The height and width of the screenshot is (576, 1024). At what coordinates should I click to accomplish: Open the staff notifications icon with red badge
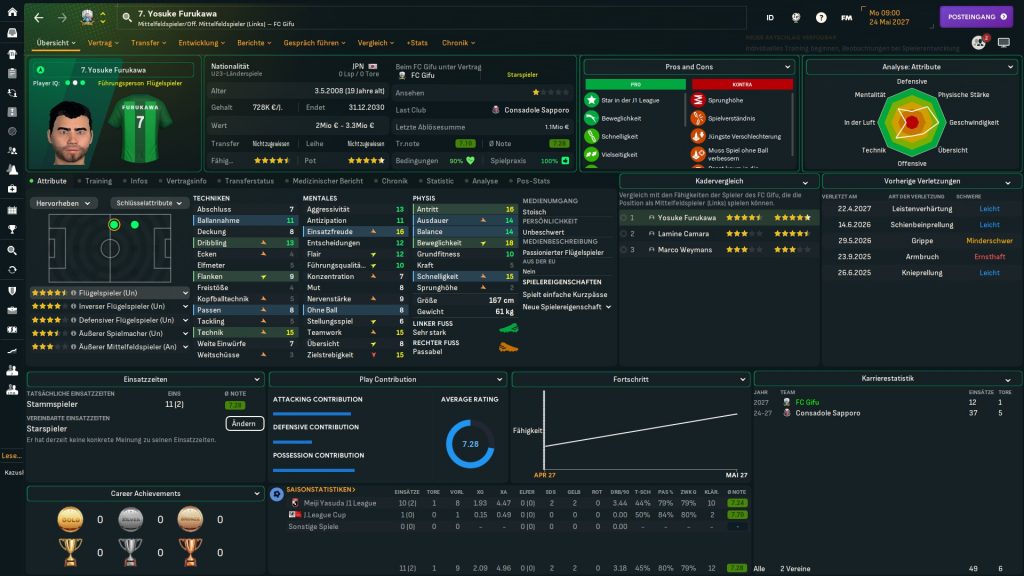pos(978,43)
